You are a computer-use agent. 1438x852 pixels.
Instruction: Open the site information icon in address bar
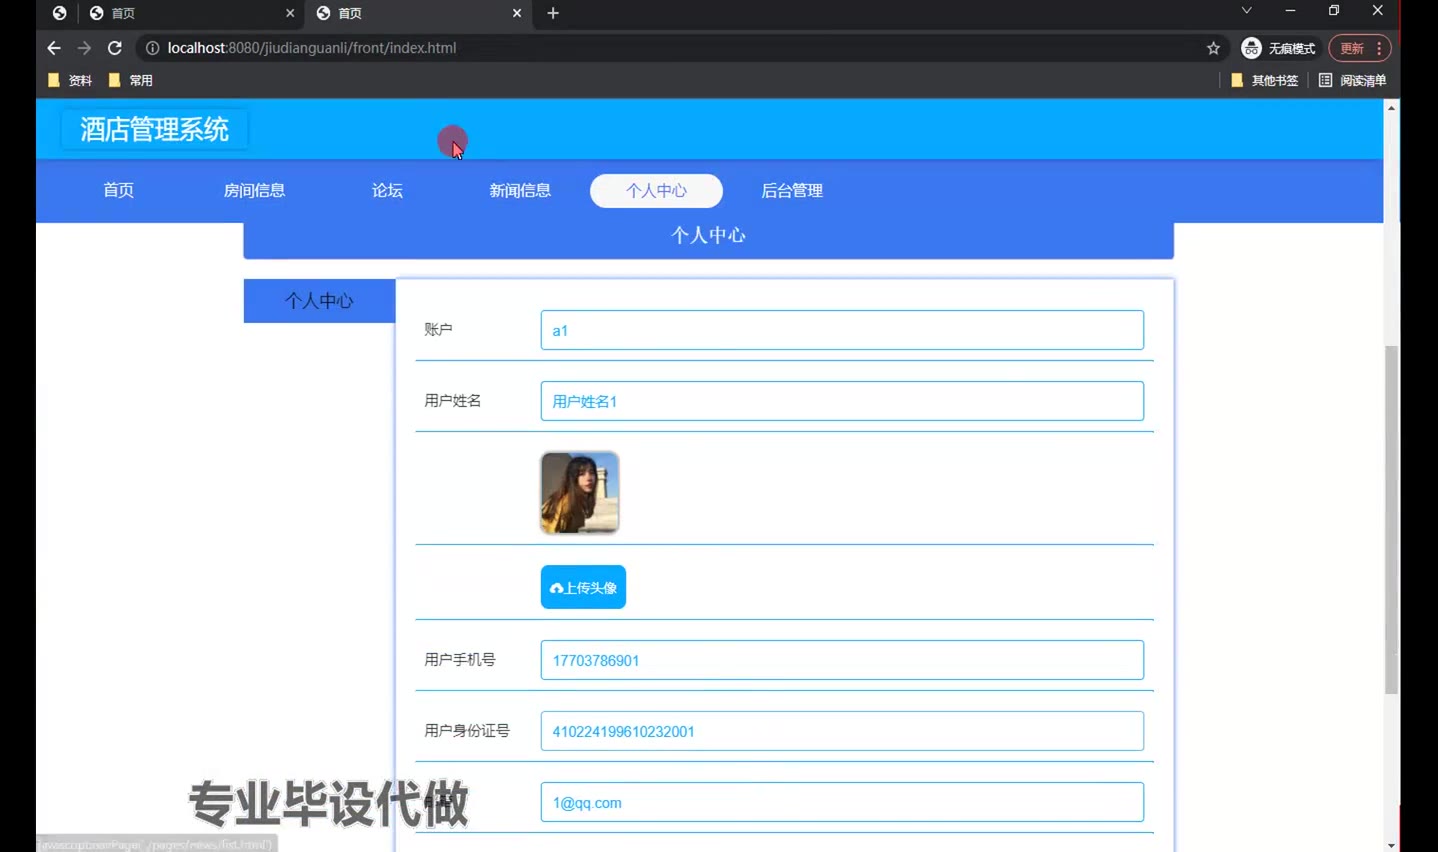point(152,48)
